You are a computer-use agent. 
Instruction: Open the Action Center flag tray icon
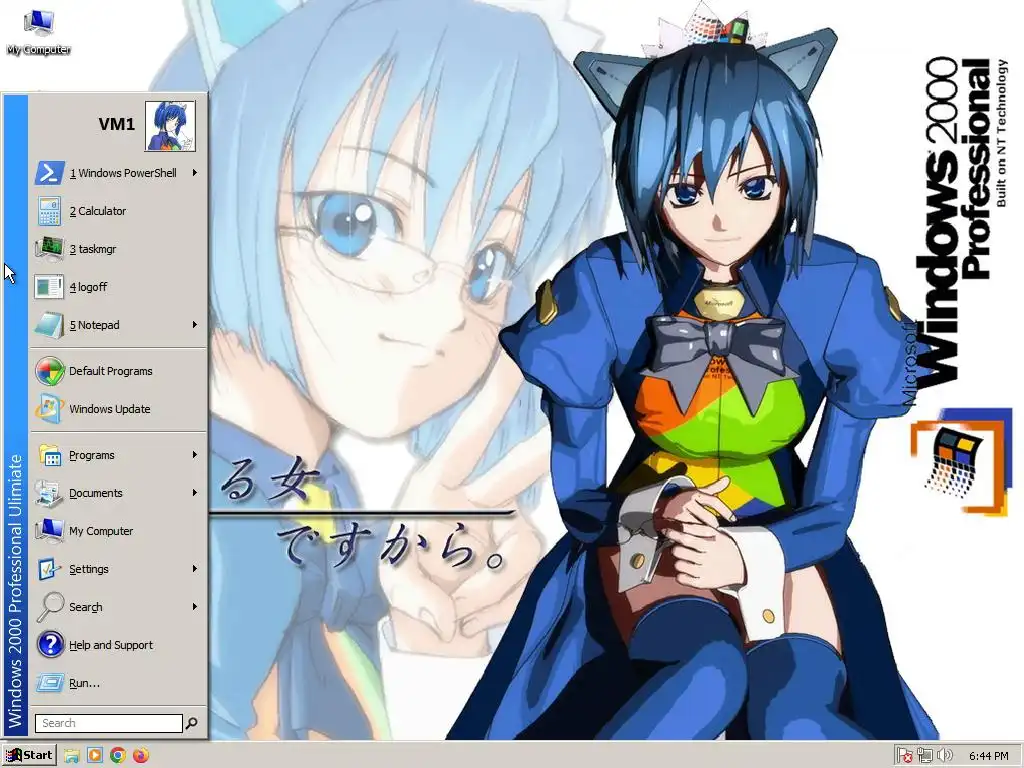904,756
